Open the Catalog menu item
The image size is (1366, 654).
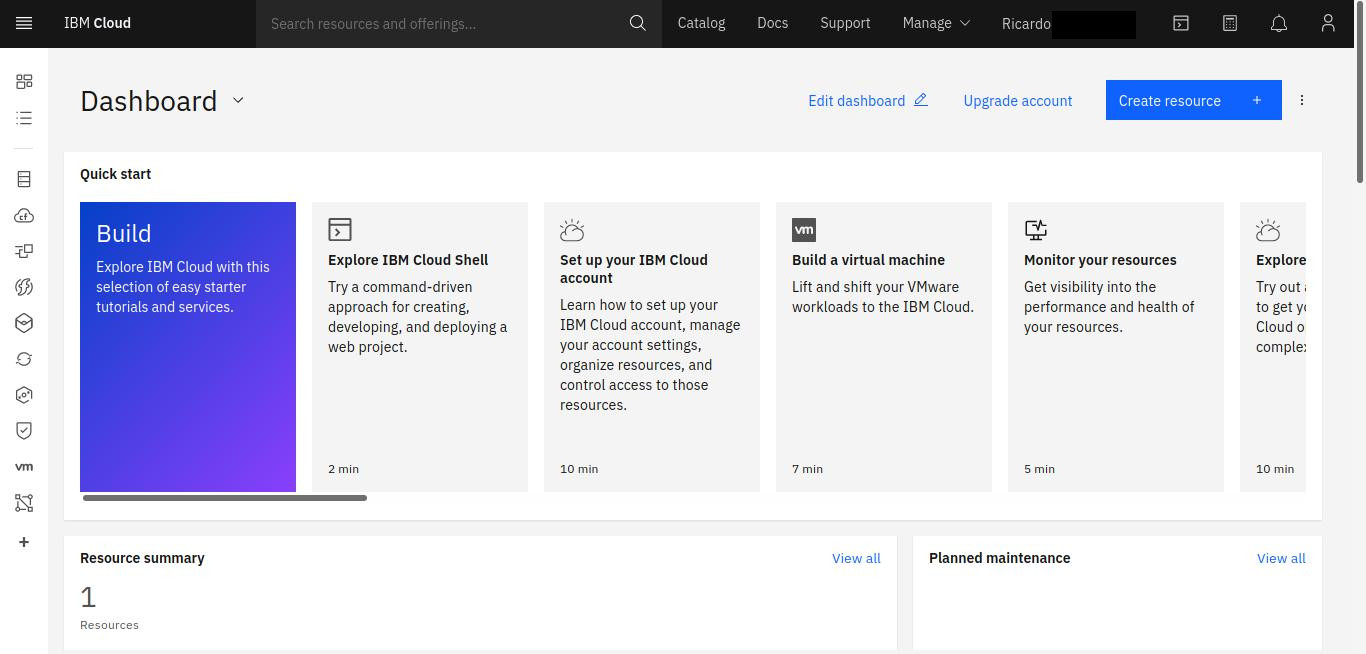(701, 23)
